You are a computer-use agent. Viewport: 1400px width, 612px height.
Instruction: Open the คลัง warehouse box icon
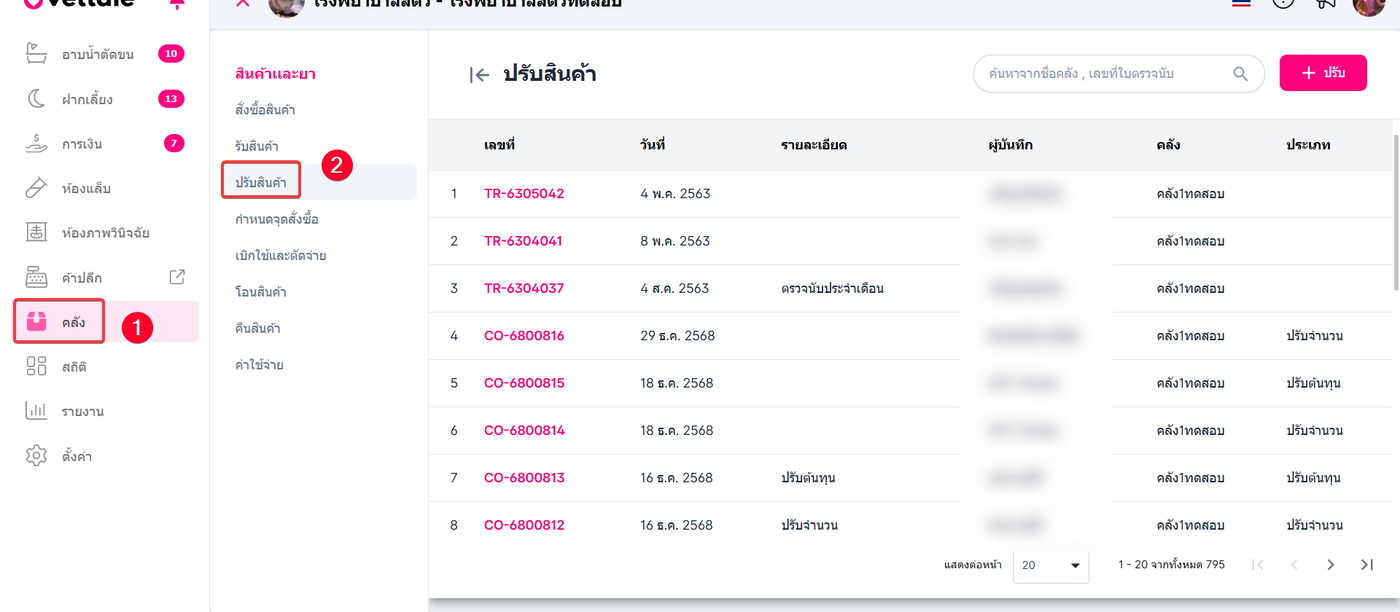pyautogui.click(x=37, y=322)
